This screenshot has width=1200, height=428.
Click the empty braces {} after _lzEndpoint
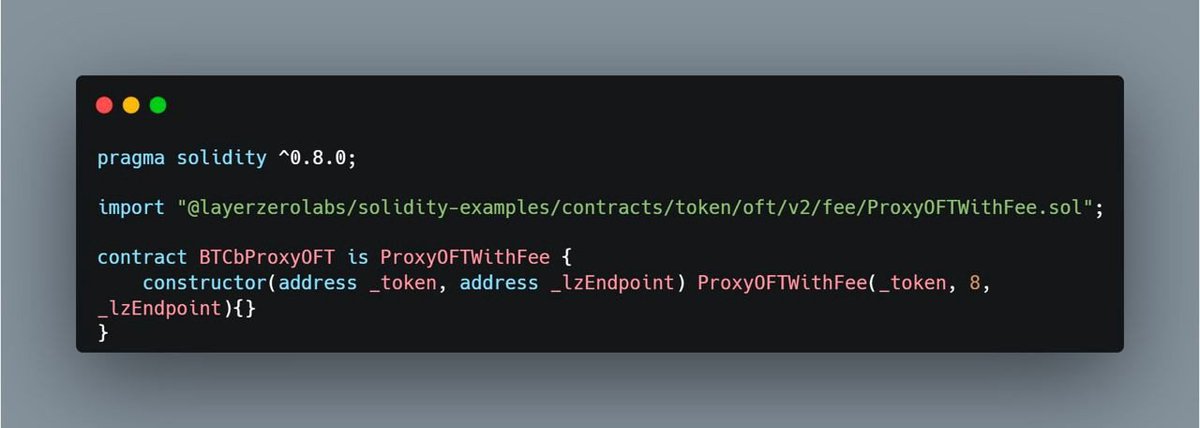[245, 308]
